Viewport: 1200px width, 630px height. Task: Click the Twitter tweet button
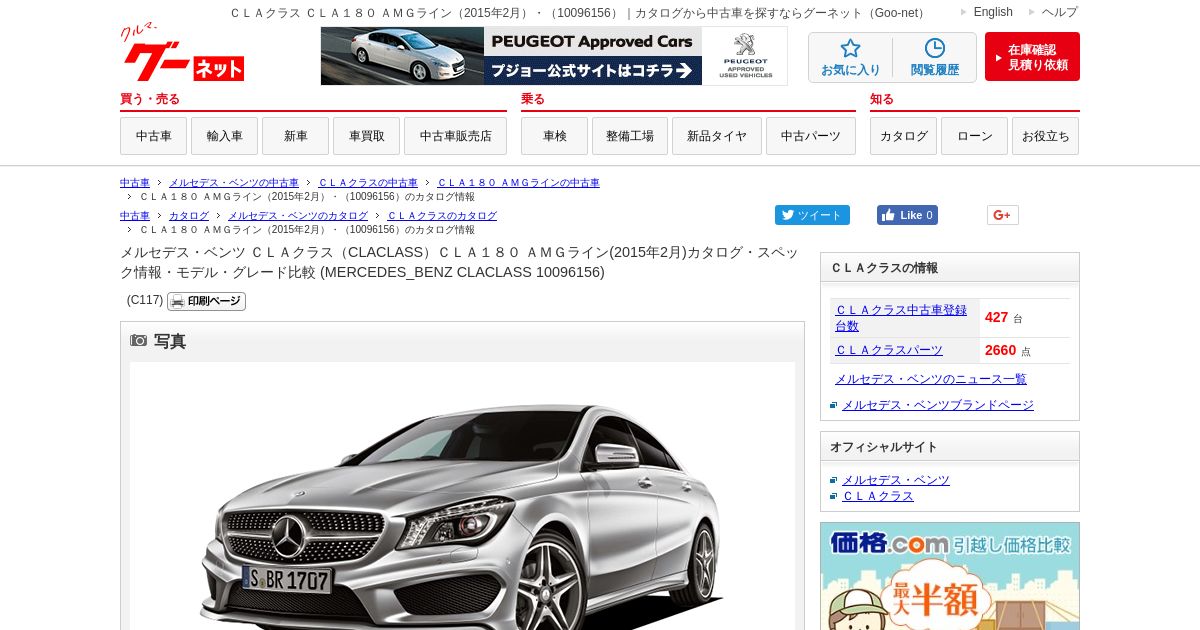(x=812, y=215)
